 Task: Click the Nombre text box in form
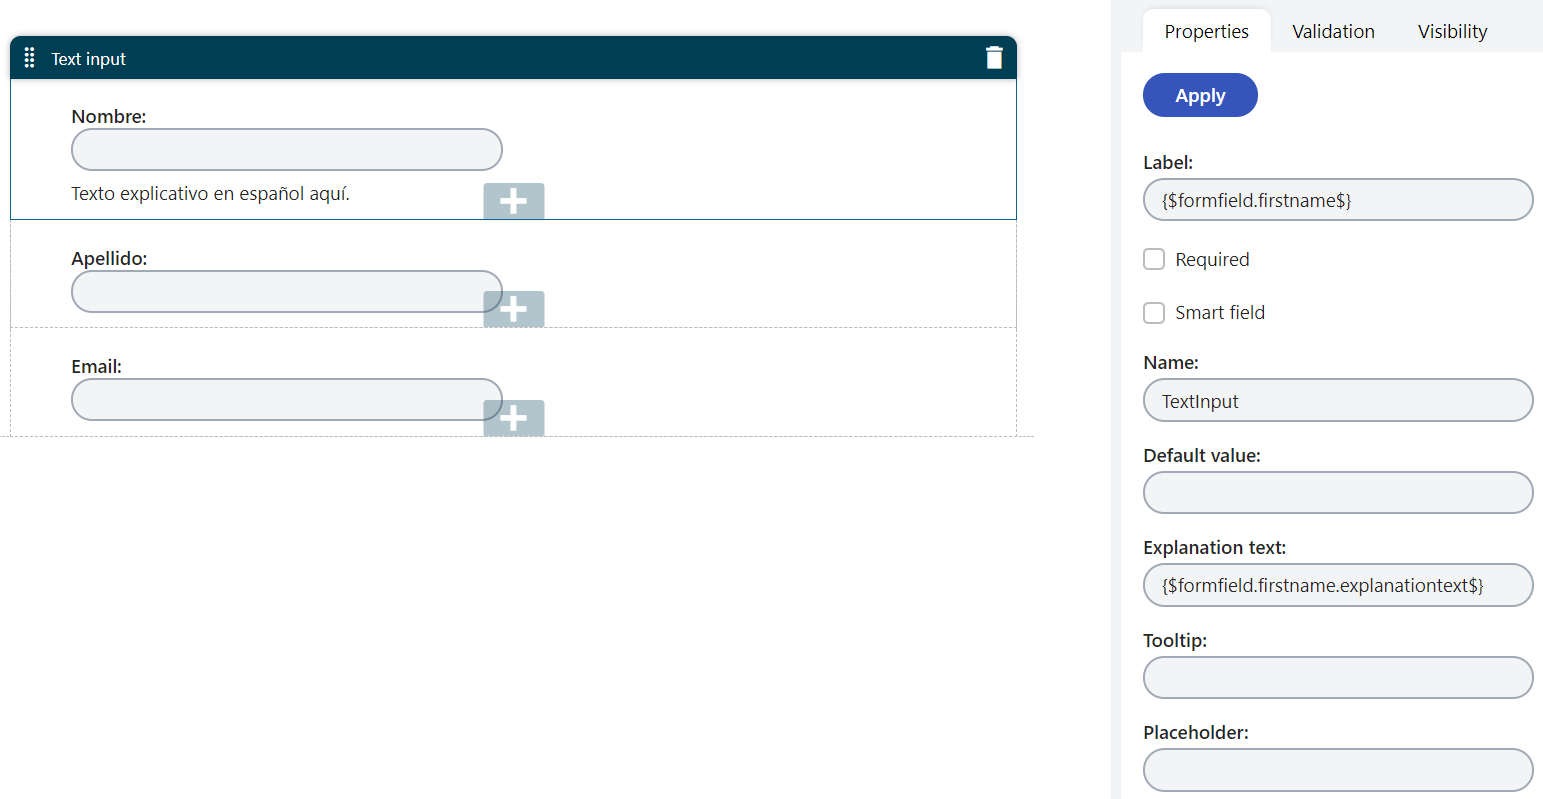[x=287, y=149]
